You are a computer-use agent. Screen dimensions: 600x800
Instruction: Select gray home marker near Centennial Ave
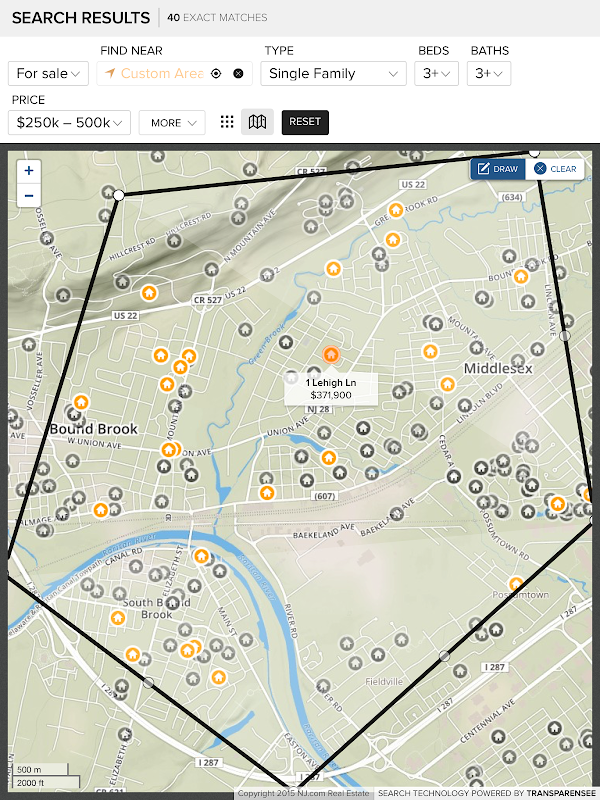click(498, 737)
